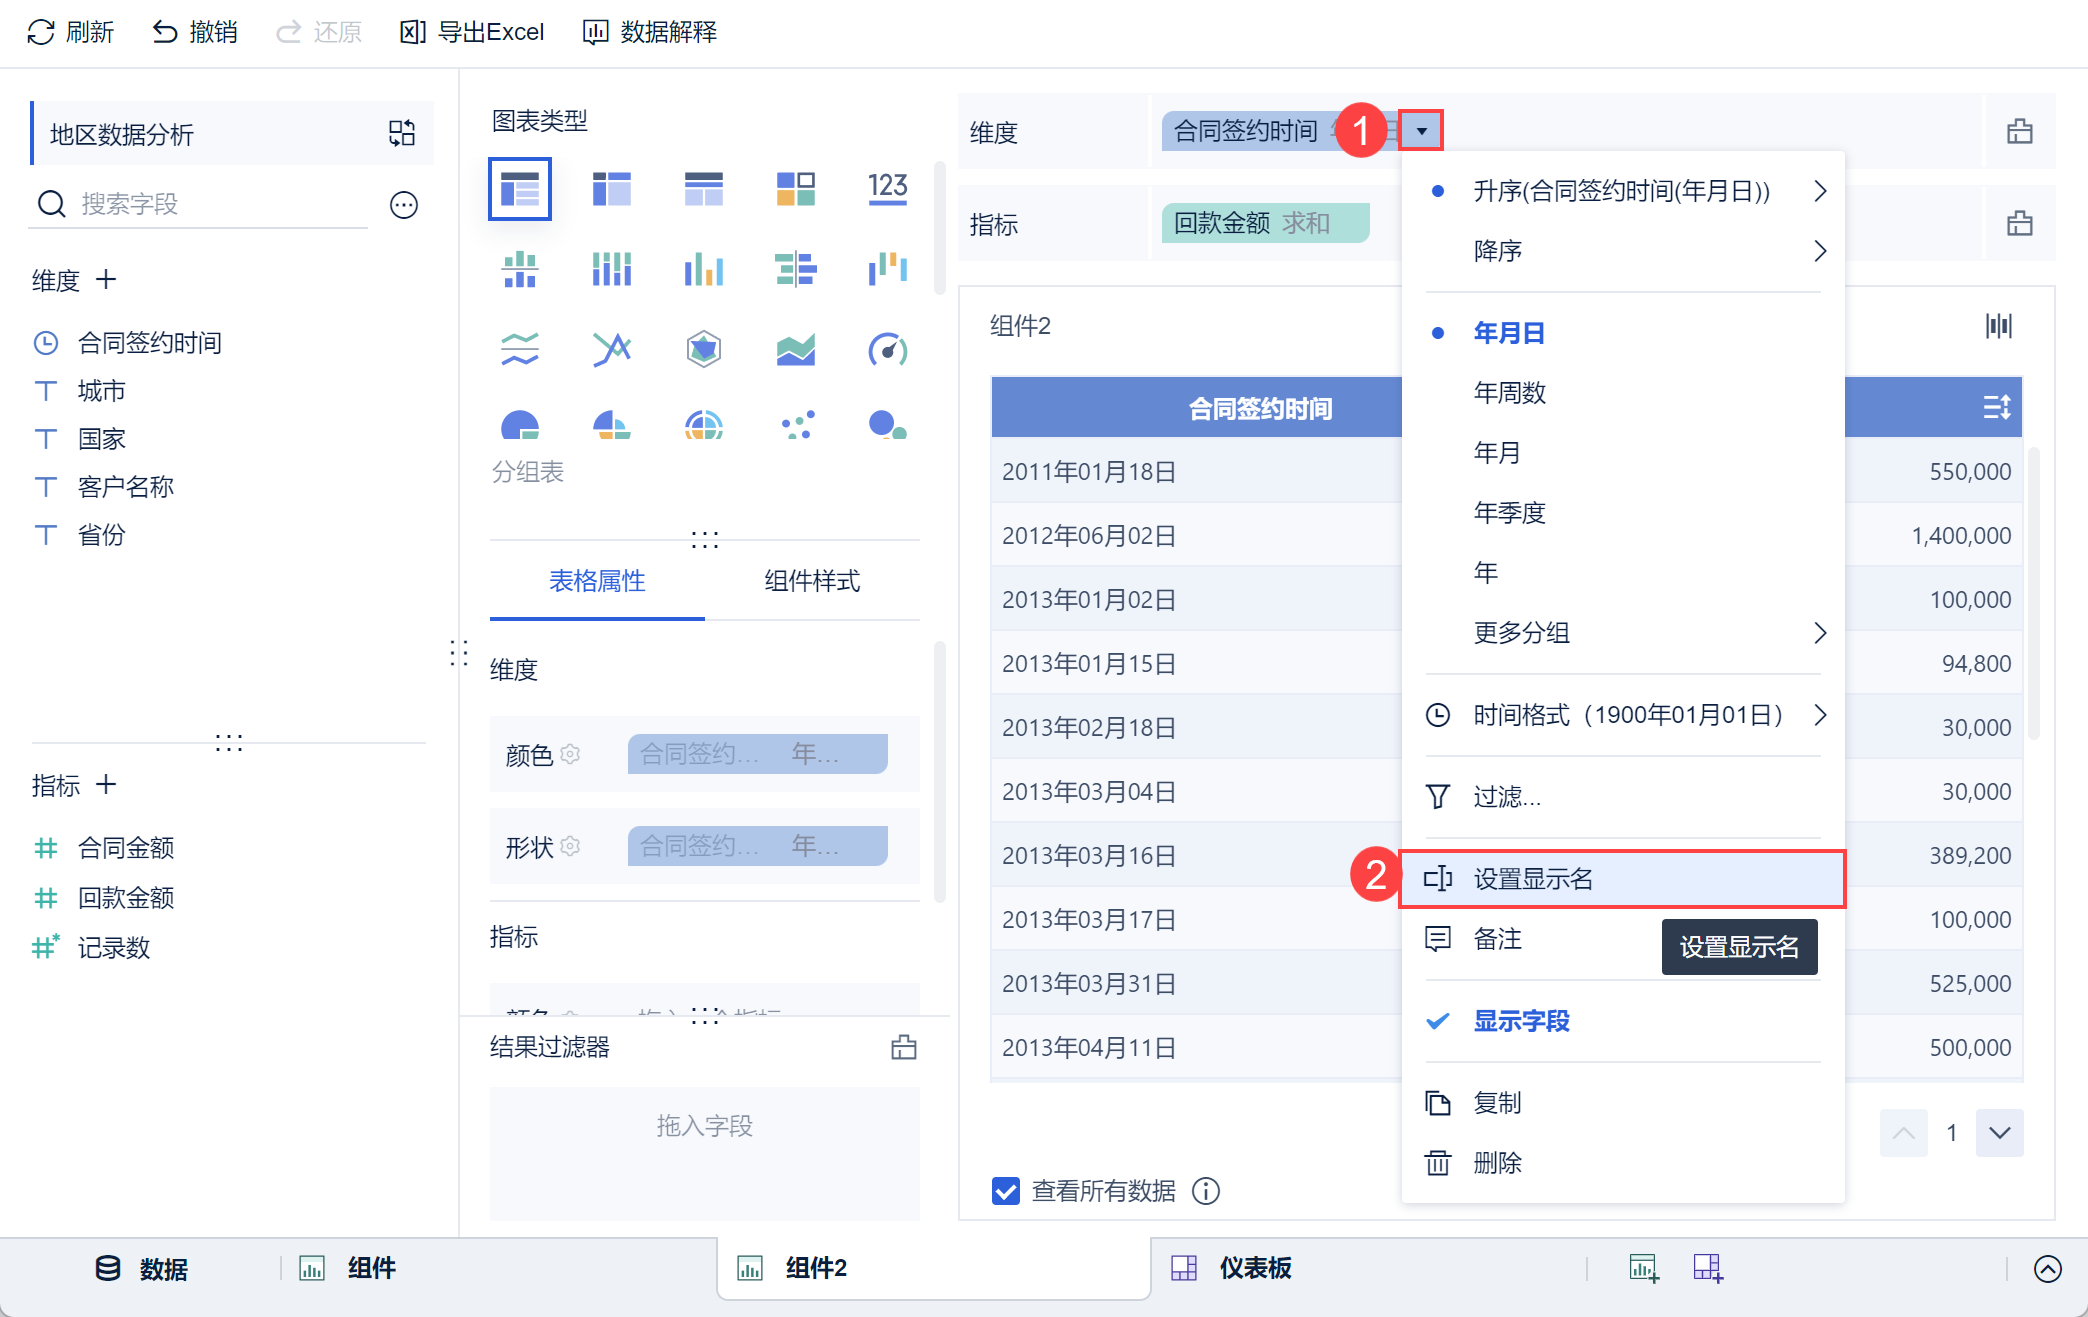Select the KPI indicator card chart type
This screenshot has height=1317, width=2088.
click(x=887, y=188)
